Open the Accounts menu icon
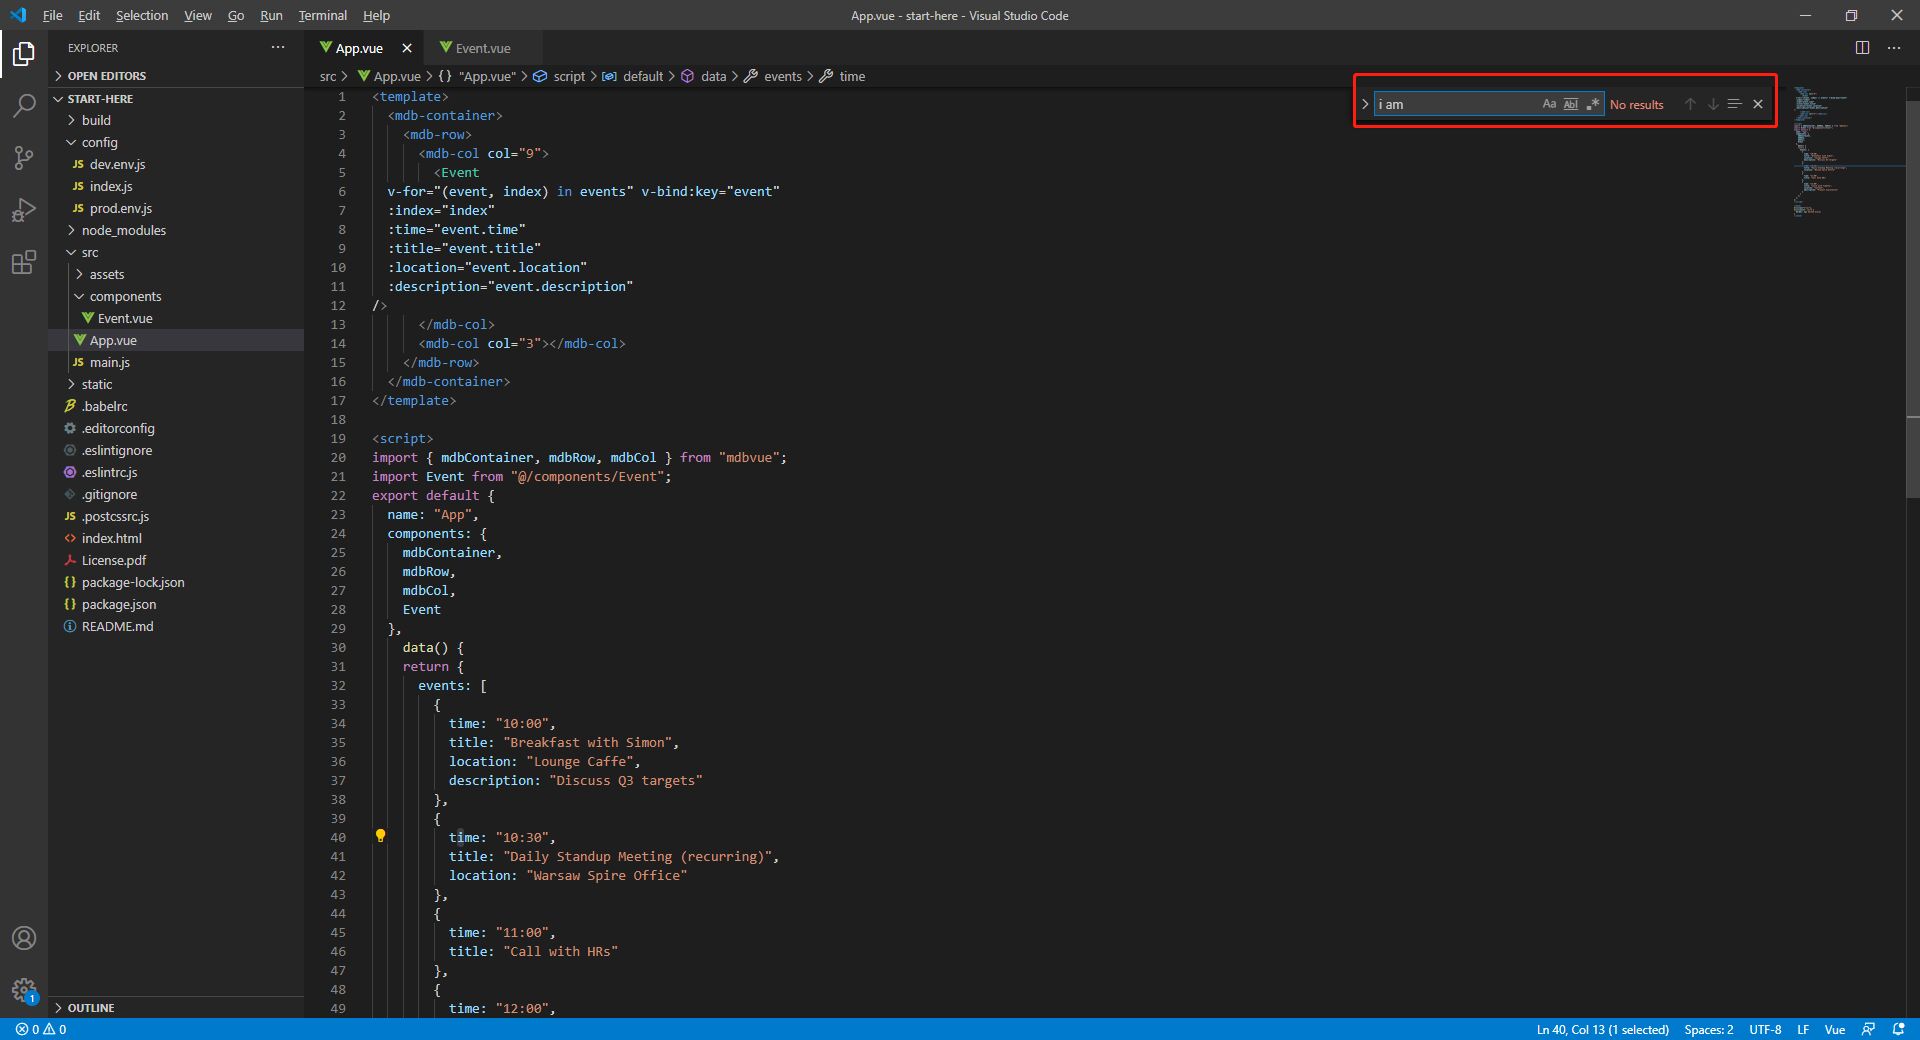Image resolution: width=1920 pixels, height=1040 pixels. tap(24, 938)
